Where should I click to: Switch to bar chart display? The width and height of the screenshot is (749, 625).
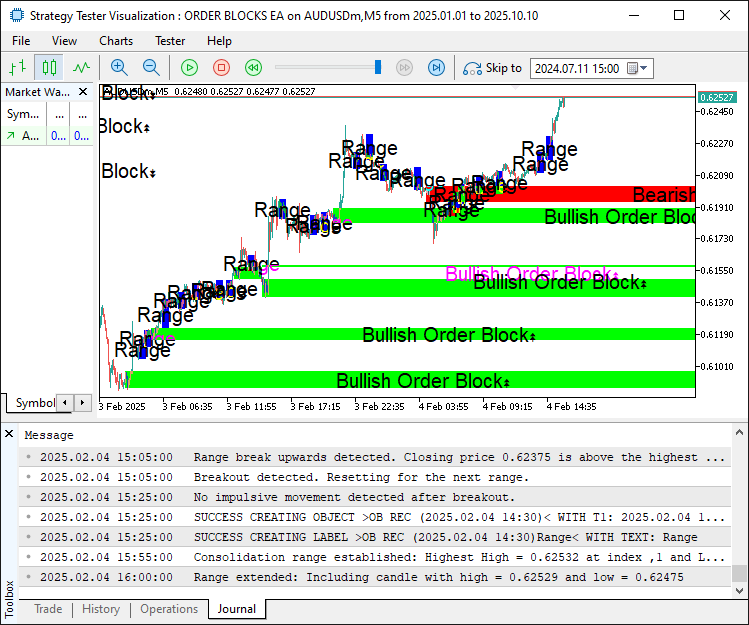pyautogui.click(x=17, y=68)
